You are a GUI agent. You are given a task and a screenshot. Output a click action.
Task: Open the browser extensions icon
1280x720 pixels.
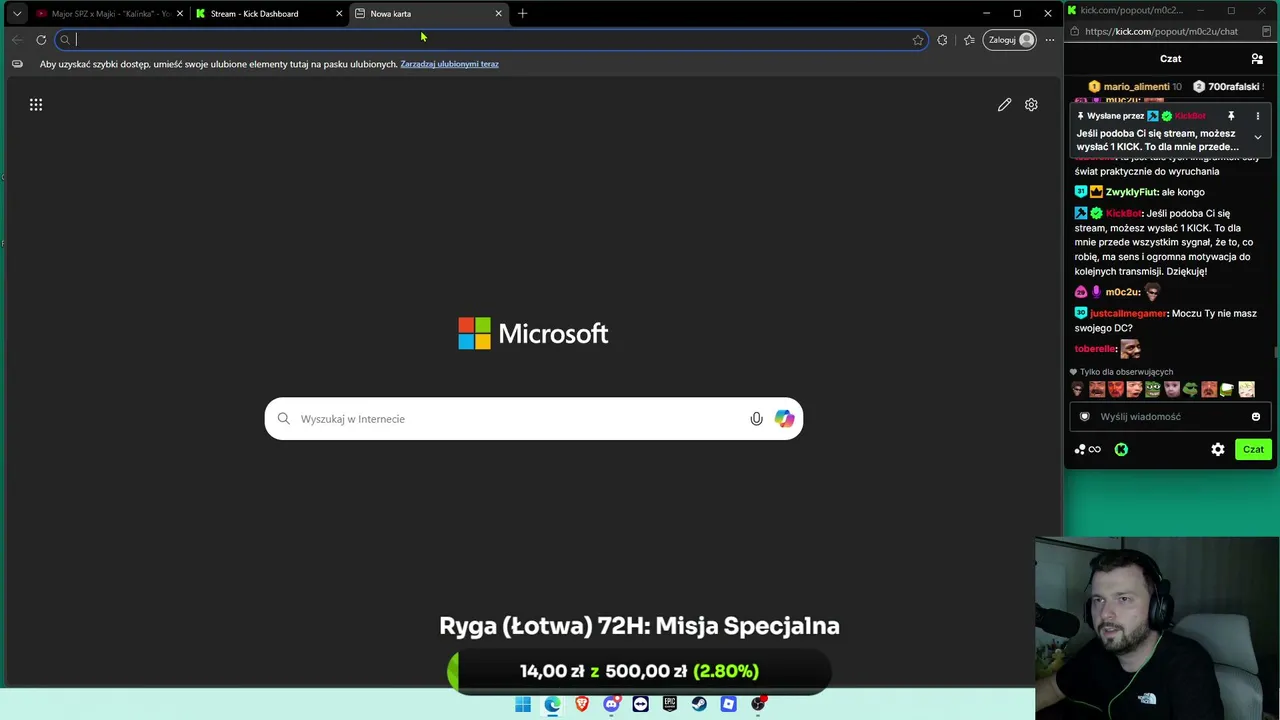pos(942,40)
